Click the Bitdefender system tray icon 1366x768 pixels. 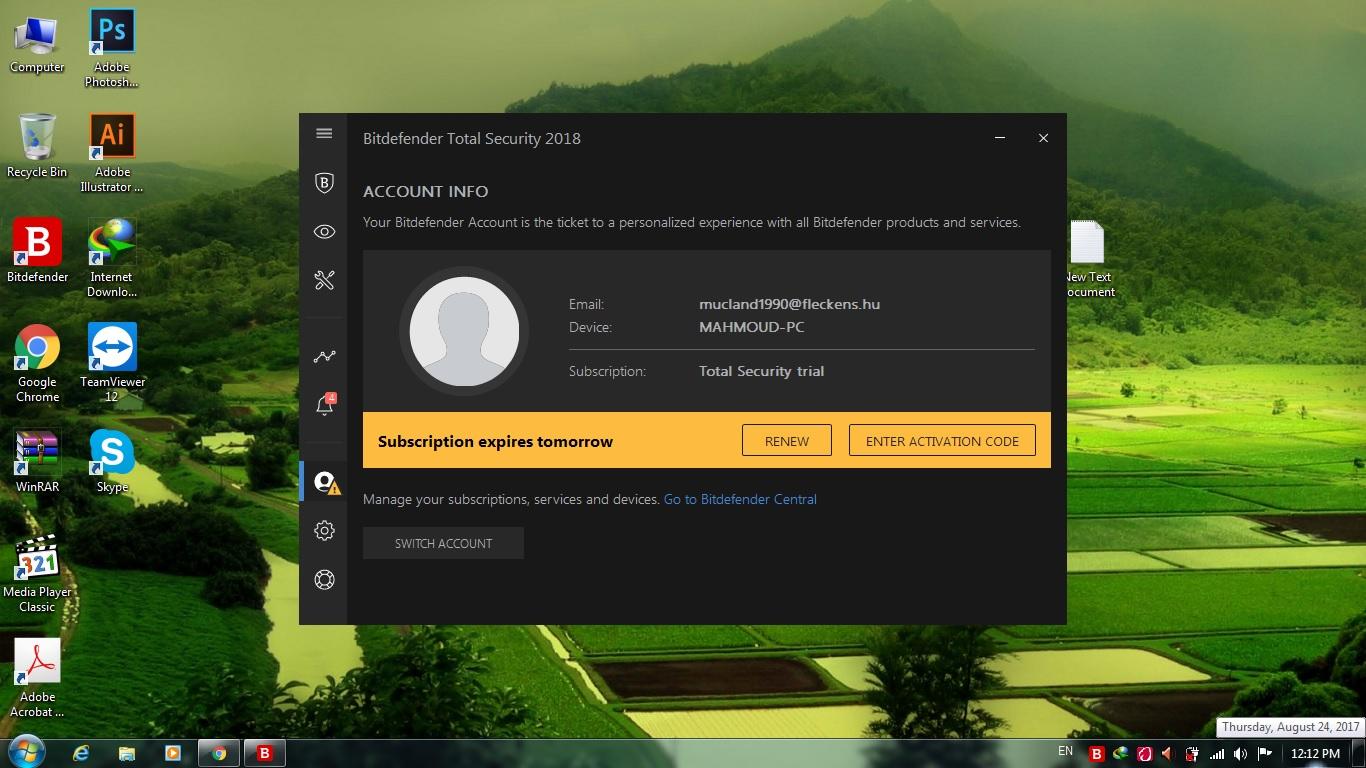(1097, 754)
